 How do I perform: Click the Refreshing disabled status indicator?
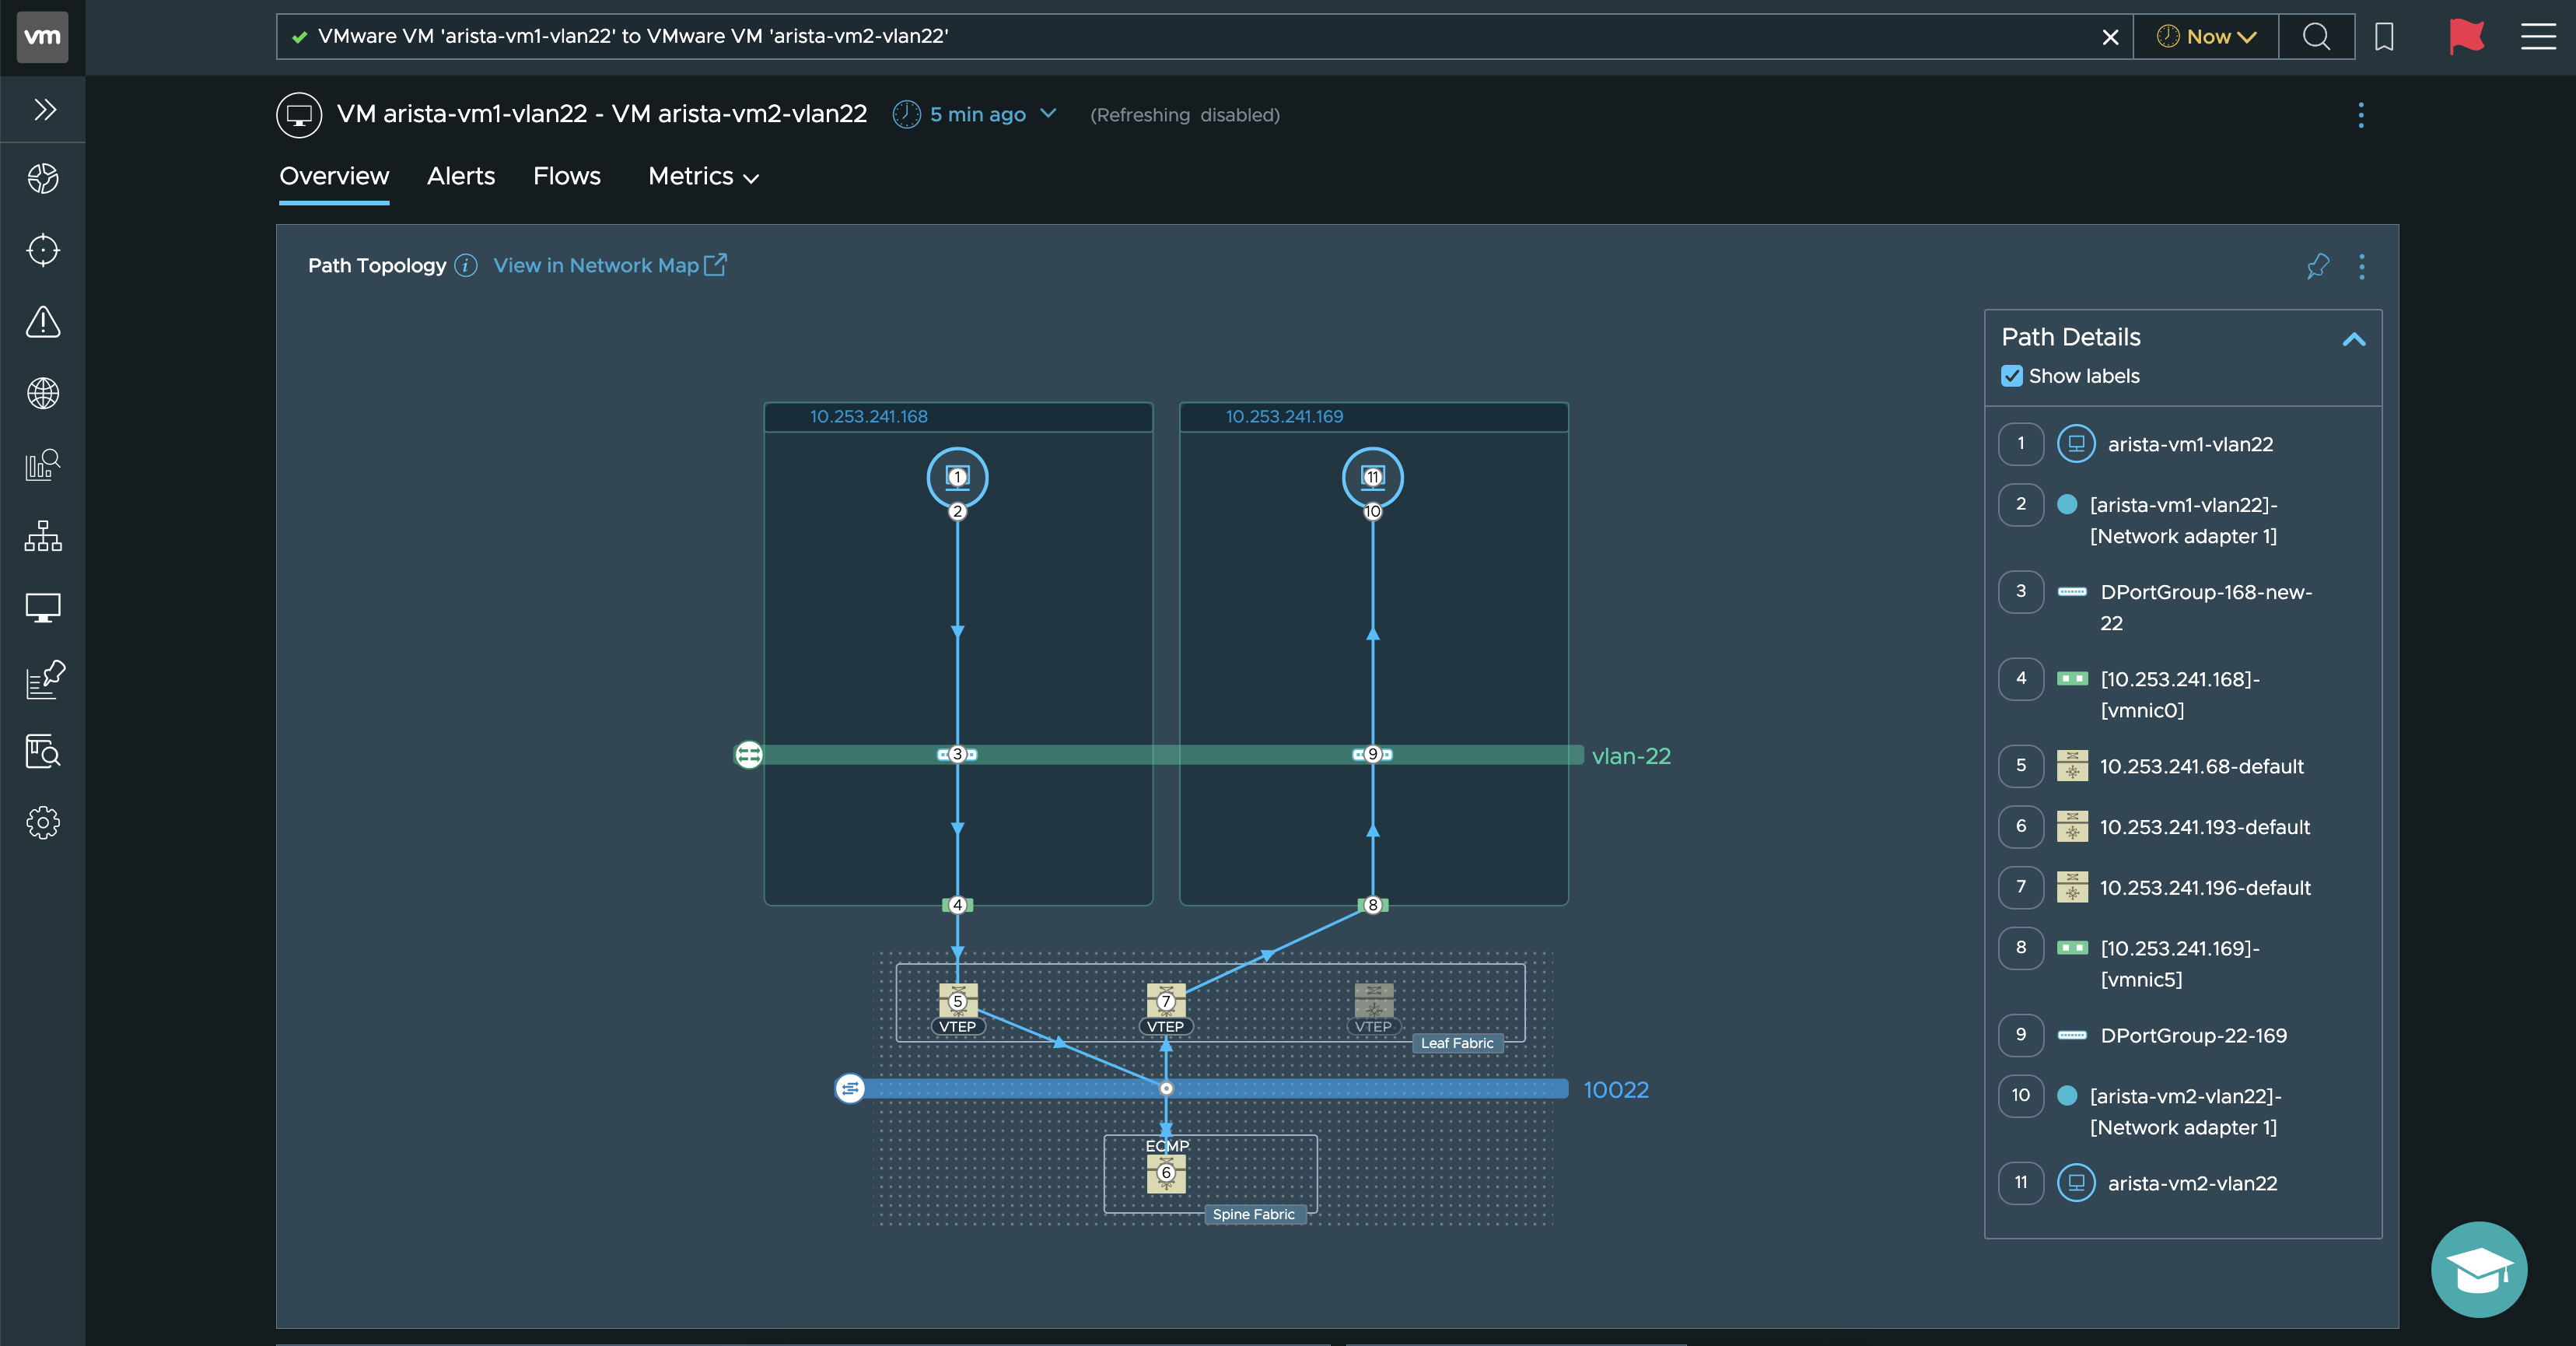pos(1184,114)
